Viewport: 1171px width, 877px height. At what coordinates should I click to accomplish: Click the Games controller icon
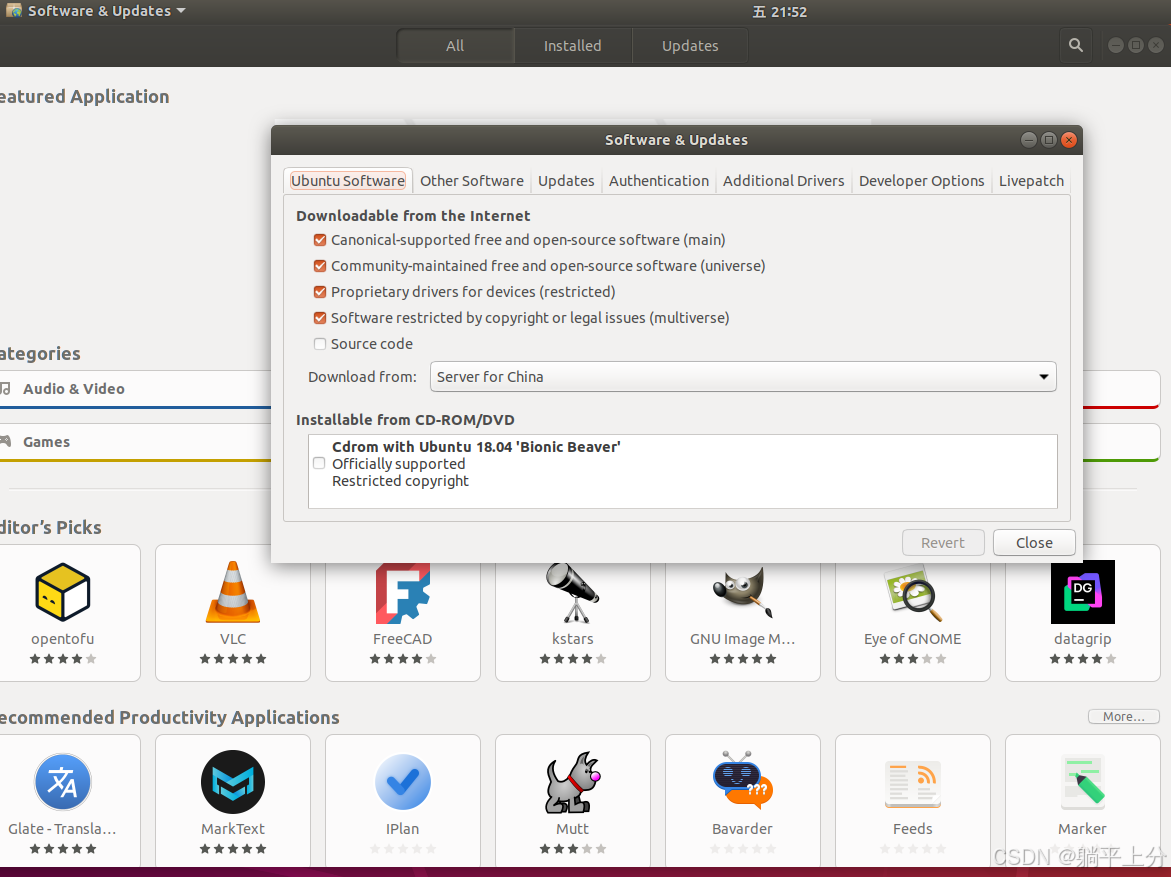(x=5, y=441)
